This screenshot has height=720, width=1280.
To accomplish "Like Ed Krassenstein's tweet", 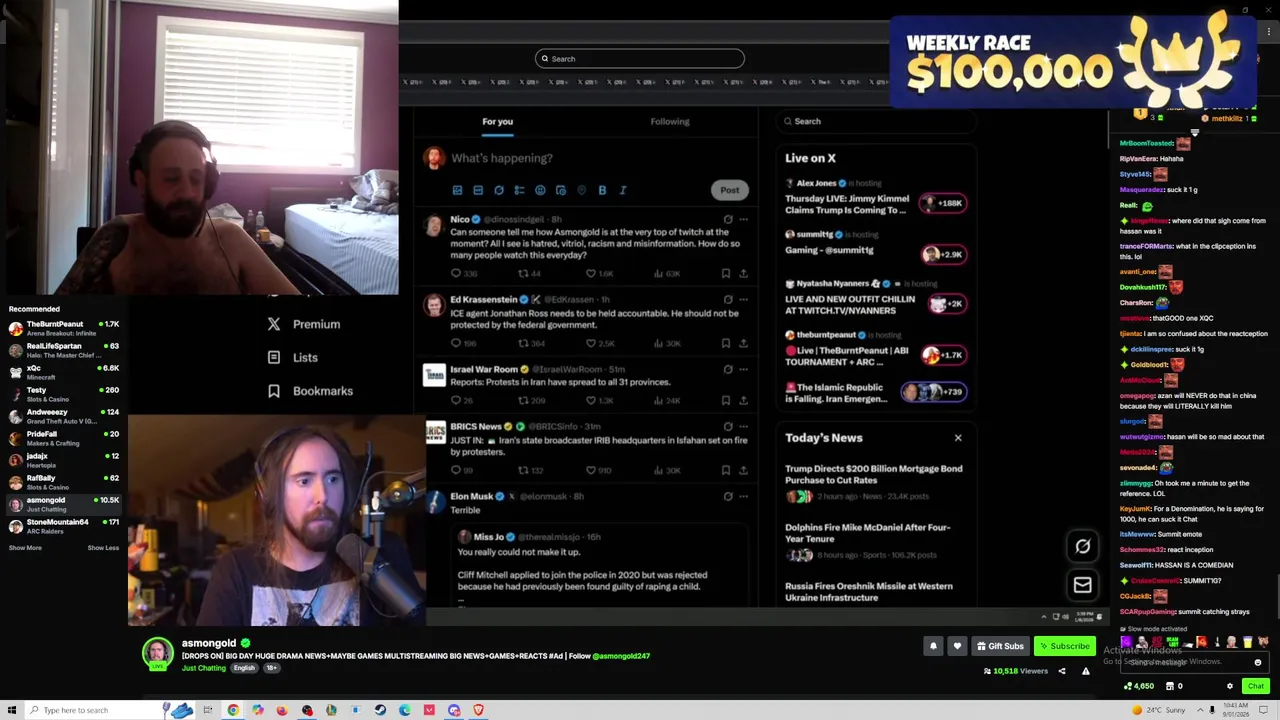I will 591,343.
